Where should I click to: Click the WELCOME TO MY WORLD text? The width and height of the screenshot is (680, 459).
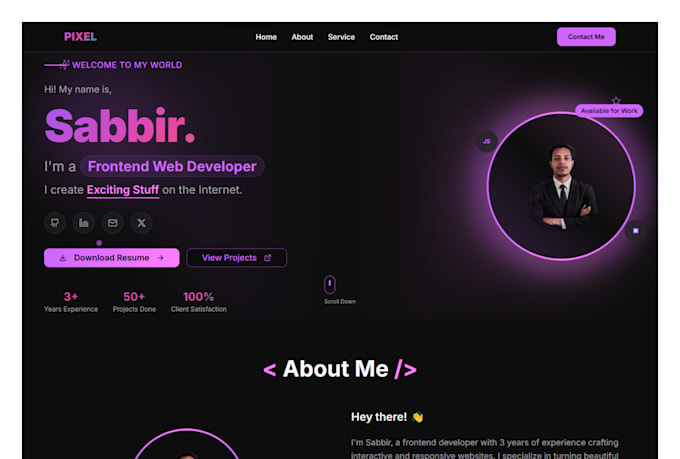[x=127, y=65]
